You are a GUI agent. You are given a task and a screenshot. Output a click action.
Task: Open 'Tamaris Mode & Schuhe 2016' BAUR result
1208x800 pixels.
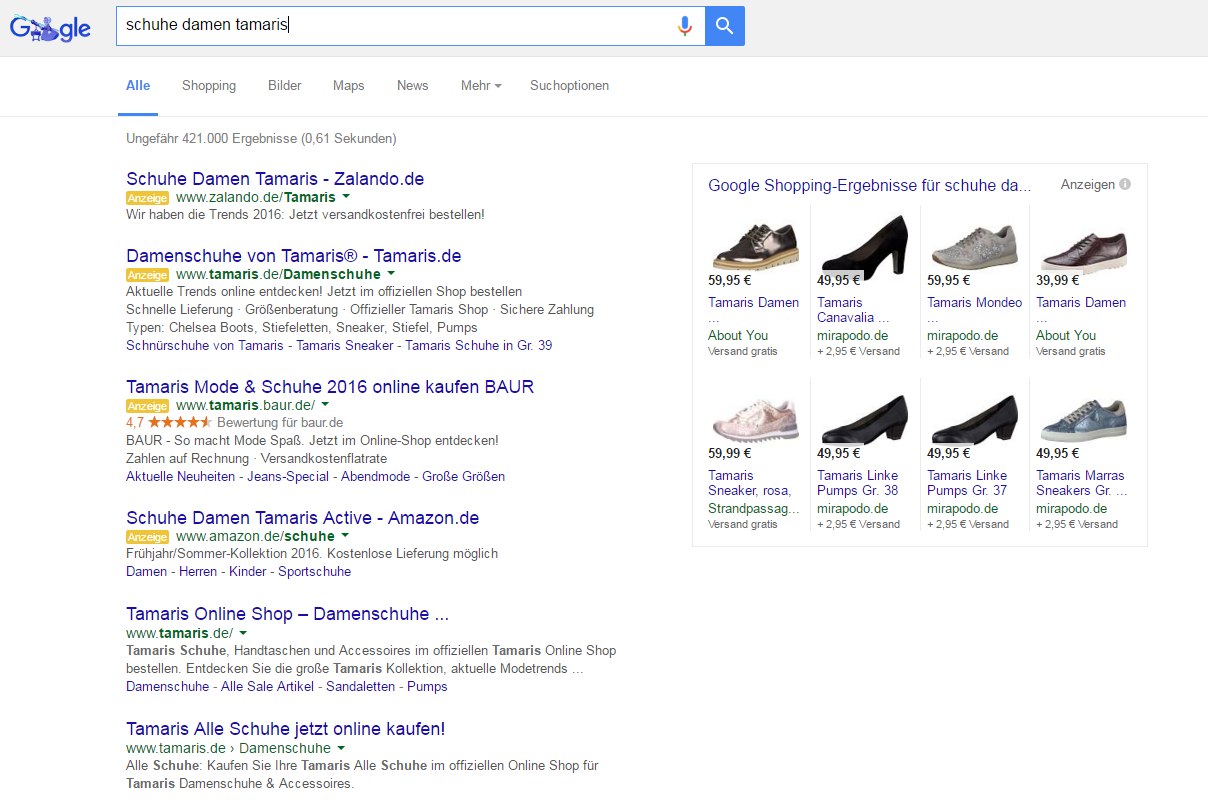click(x=330, y=387)
